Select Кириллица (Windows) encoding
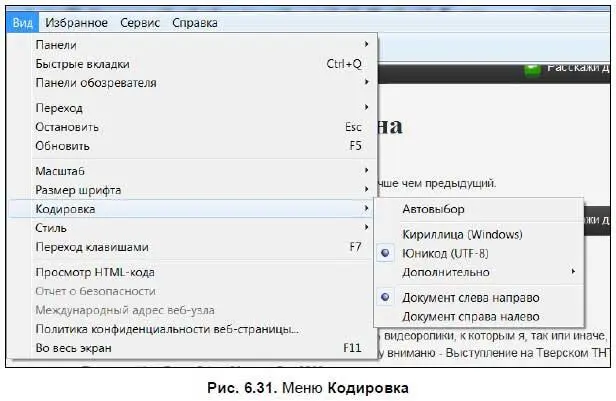Viewport: 616px width, 401px height. pos(462,235)
